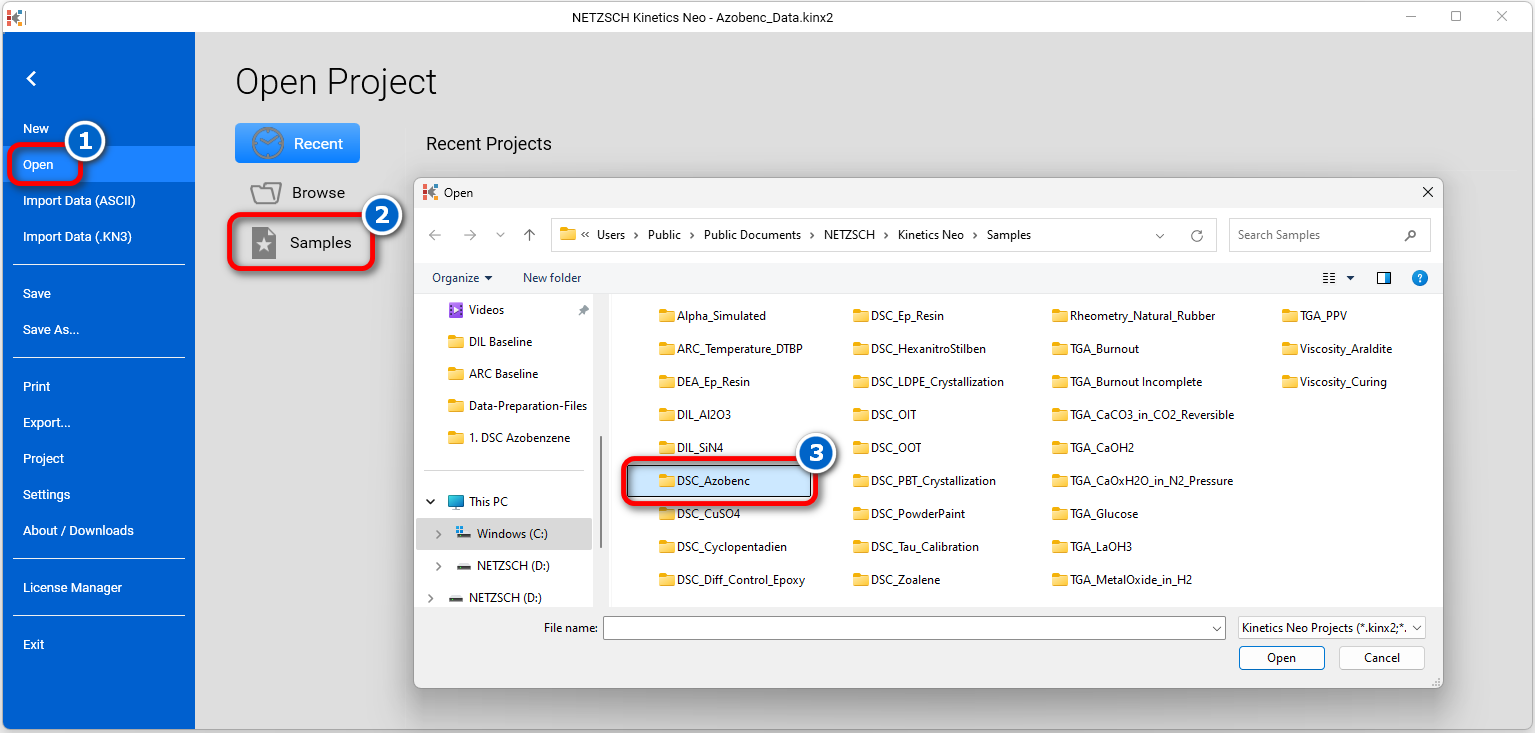Click the Up one level arrow
Viewport: 1535px width, 733px height.
pyautogui.click(x=529, y=235)
